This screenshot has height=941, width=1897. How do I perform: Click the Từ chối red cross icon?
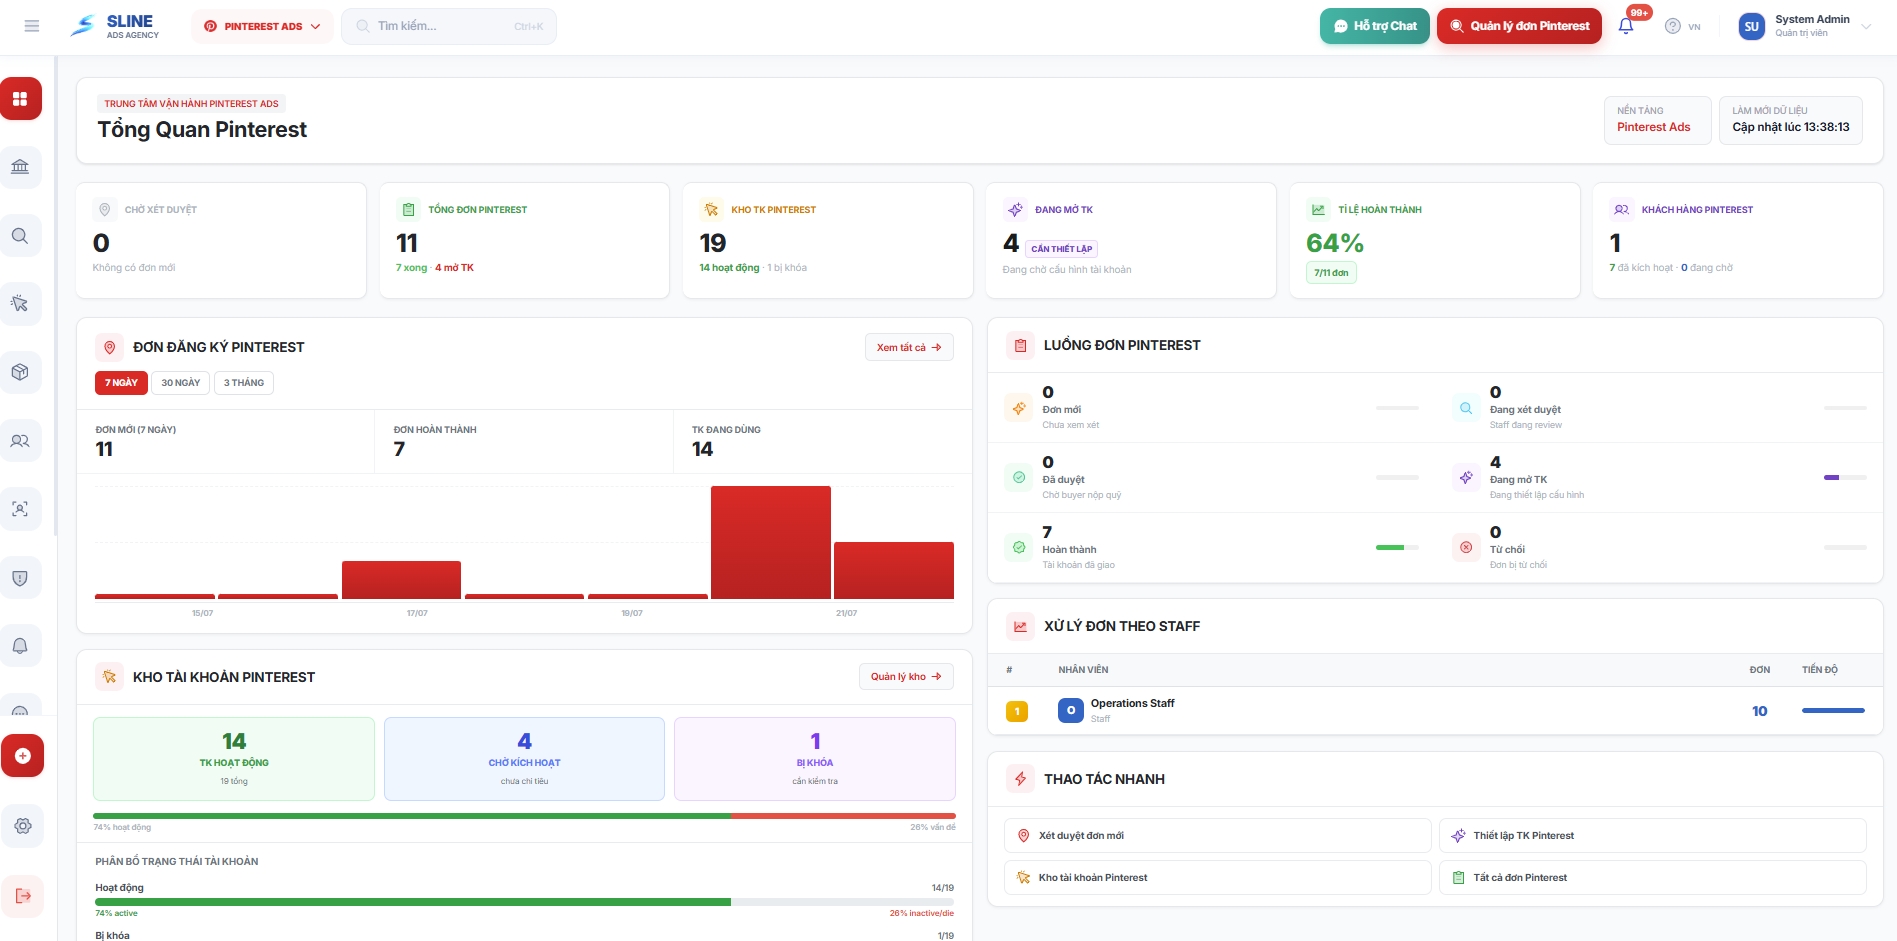1466,547
